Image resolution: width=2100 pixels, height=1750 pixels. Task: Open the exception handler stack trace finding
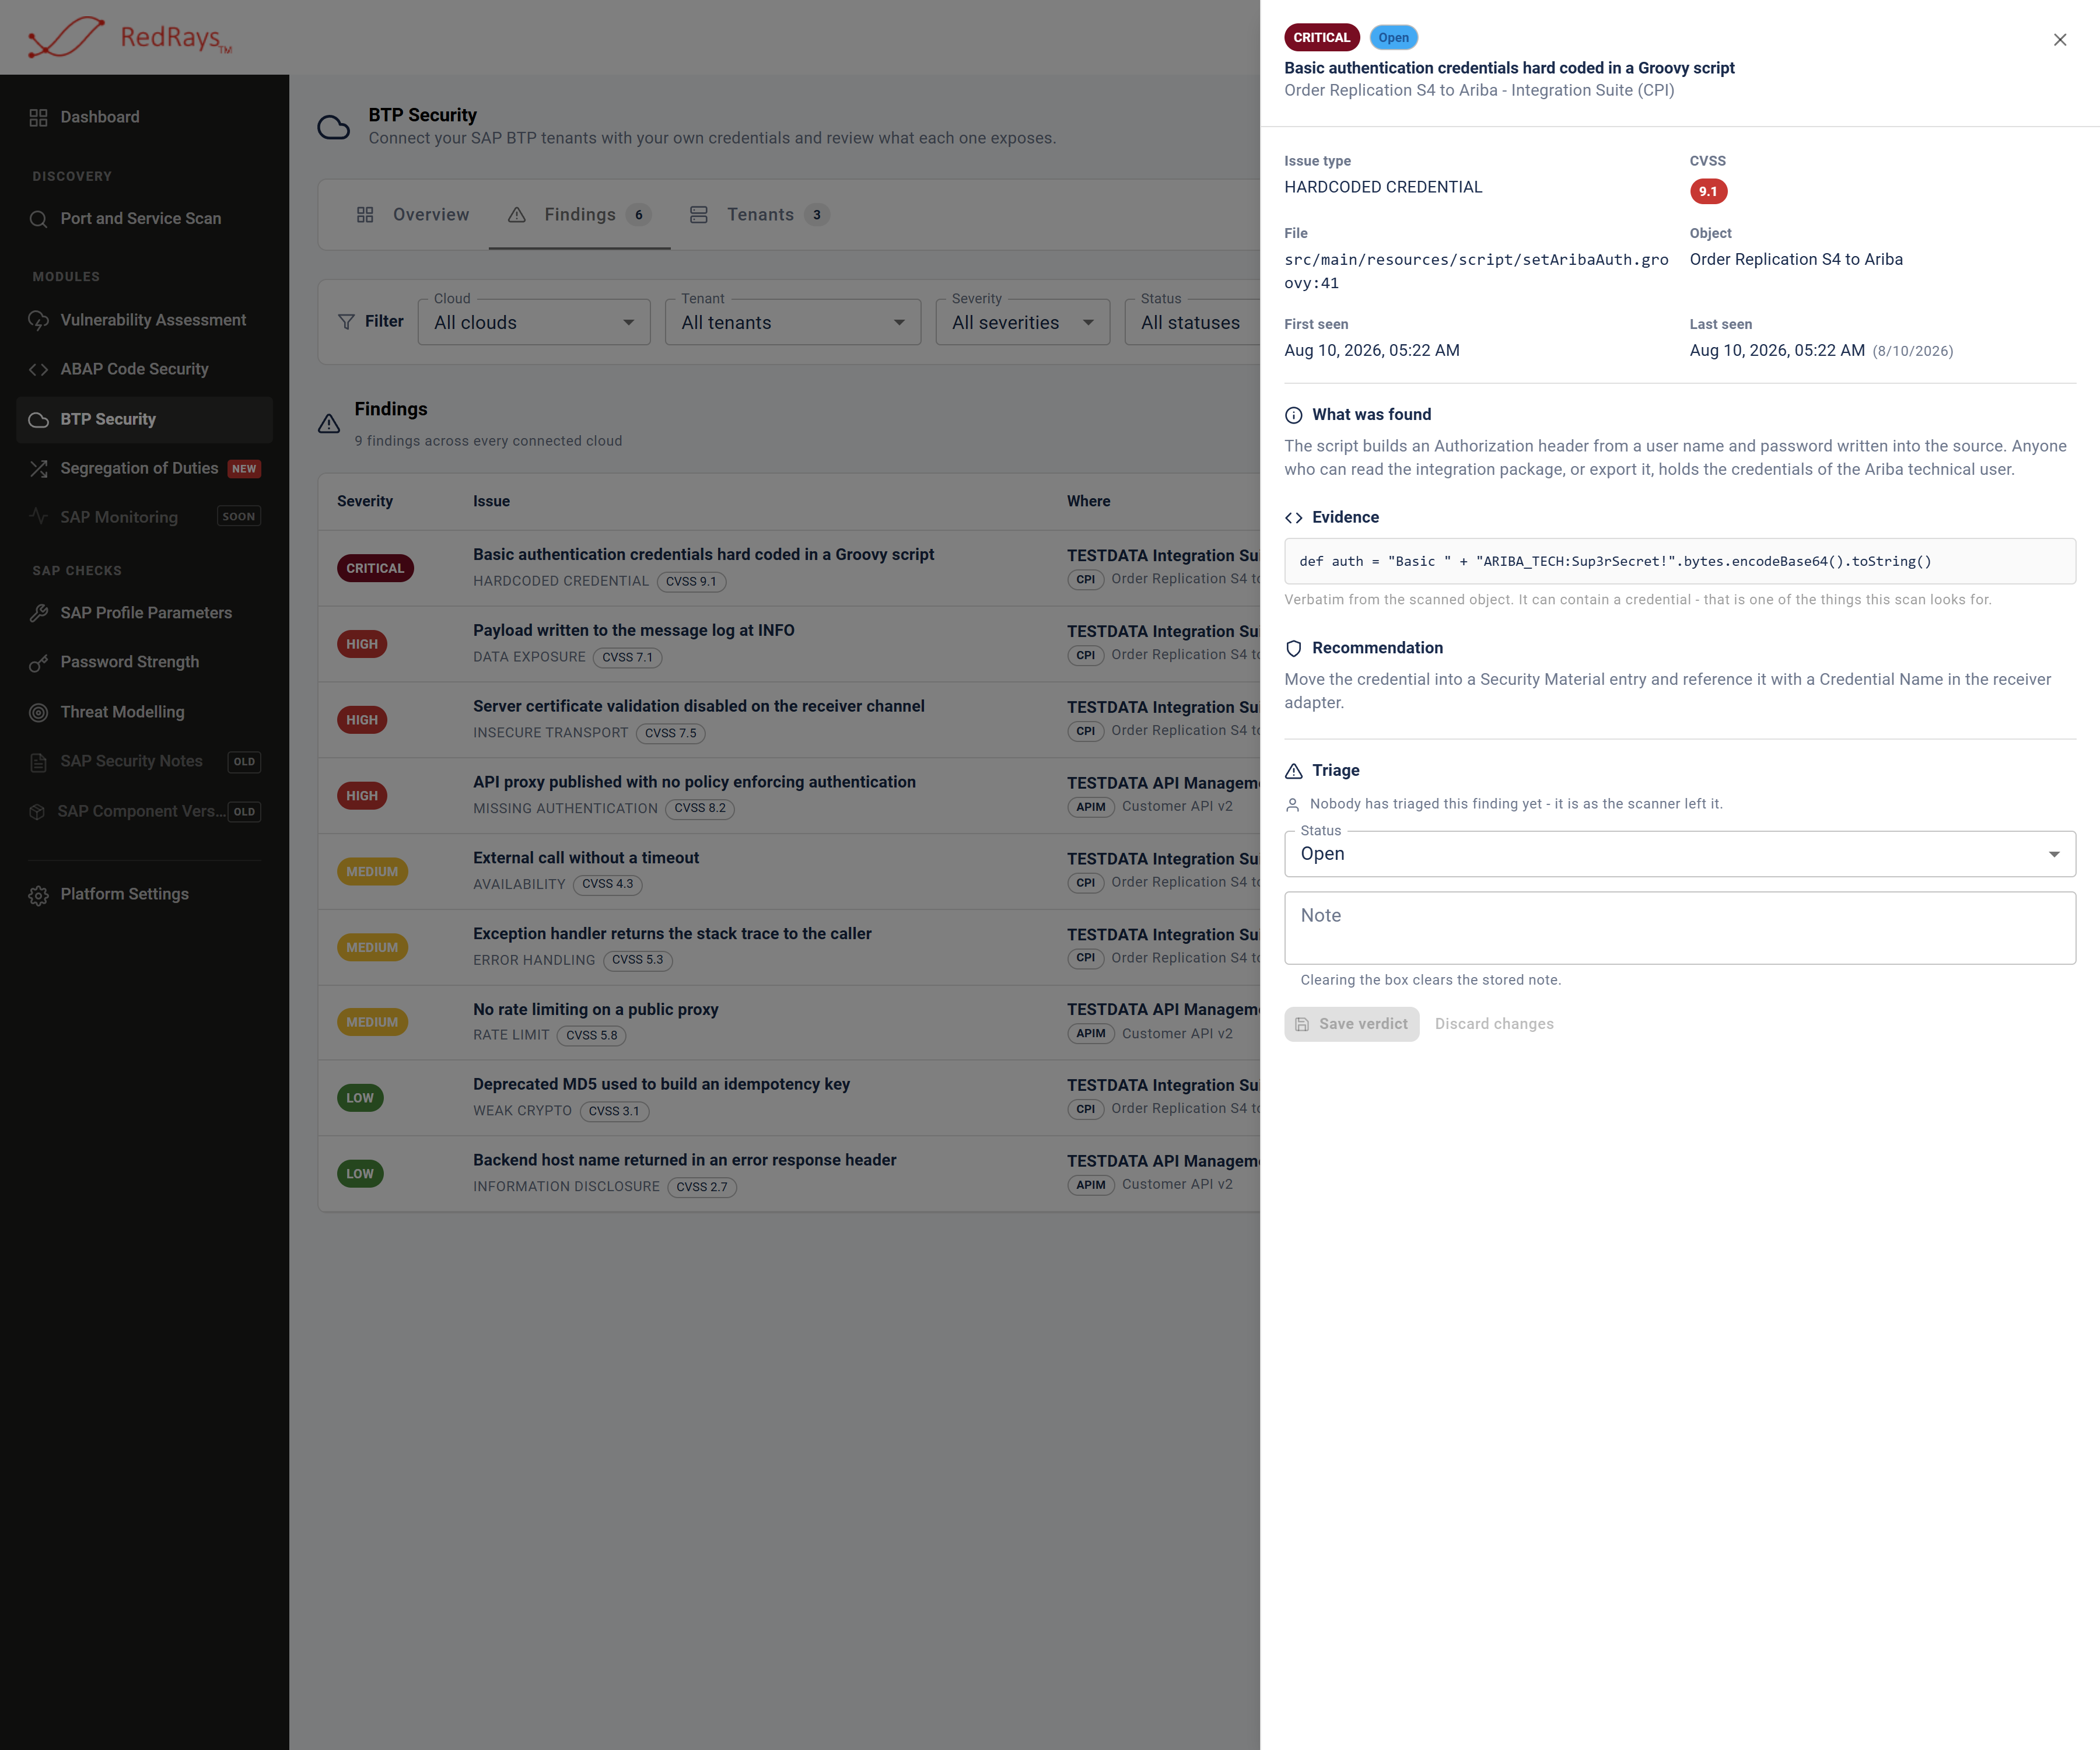(789, 947)
